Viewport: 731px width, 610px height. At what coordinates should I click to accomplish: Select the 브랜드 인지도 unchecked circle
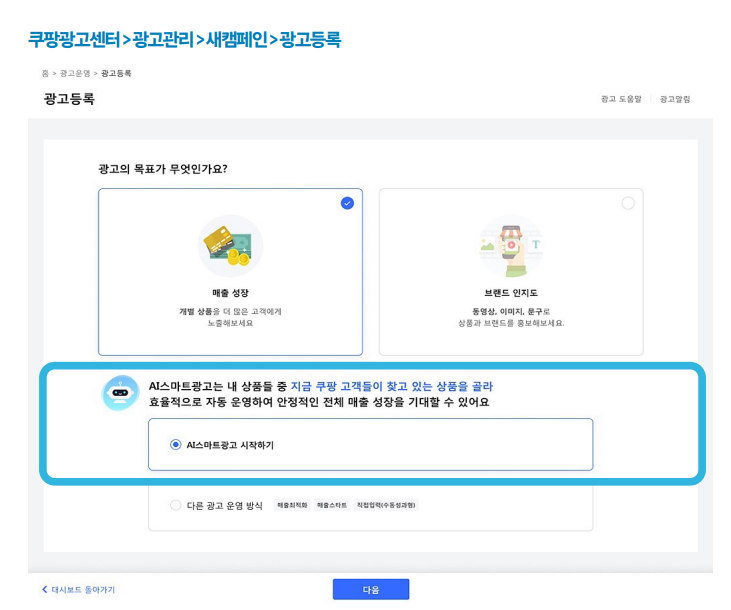[628, 203]
